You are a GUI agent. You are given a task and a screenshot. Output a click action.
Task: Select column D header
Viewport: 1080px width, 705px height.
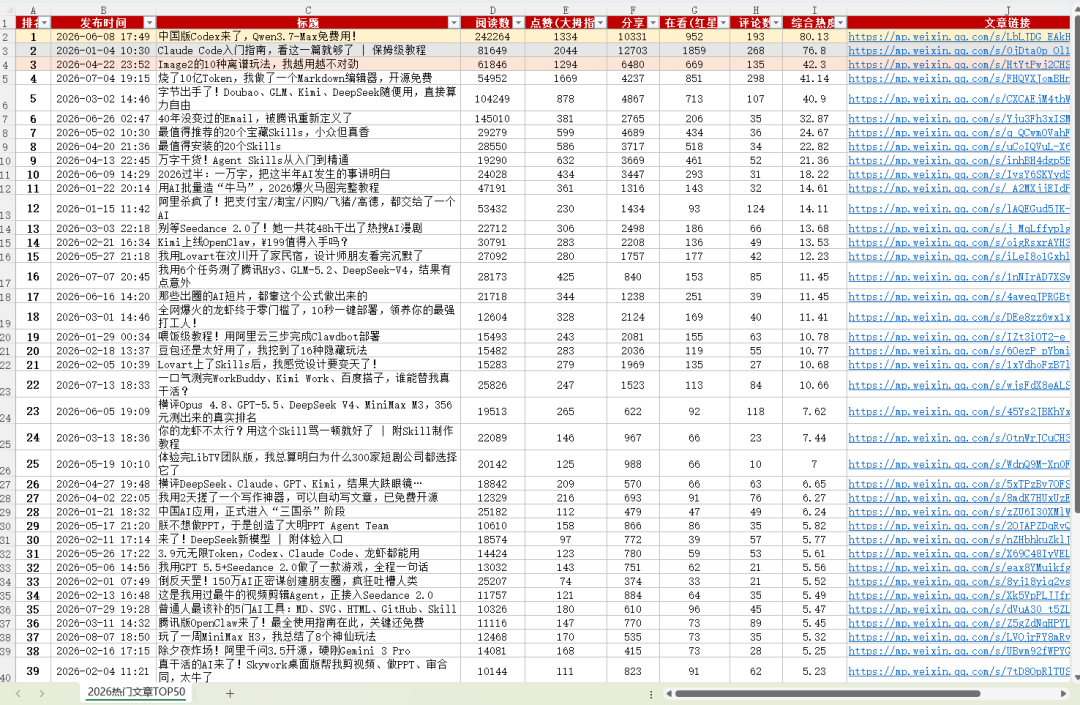coord(492,10)
